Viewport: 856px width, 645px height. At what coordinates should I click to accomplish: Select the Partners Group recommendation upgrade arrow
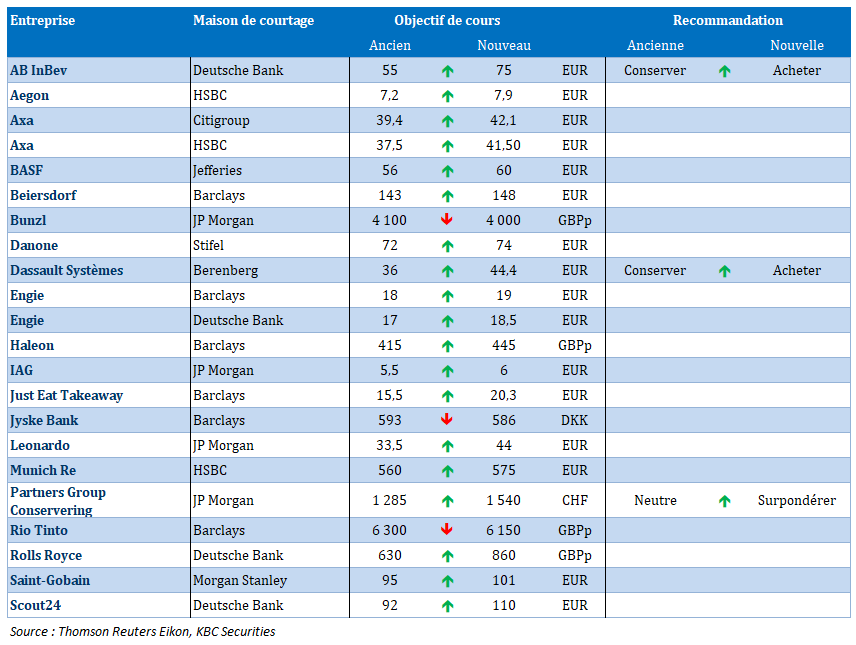click(x=724, y=501)
